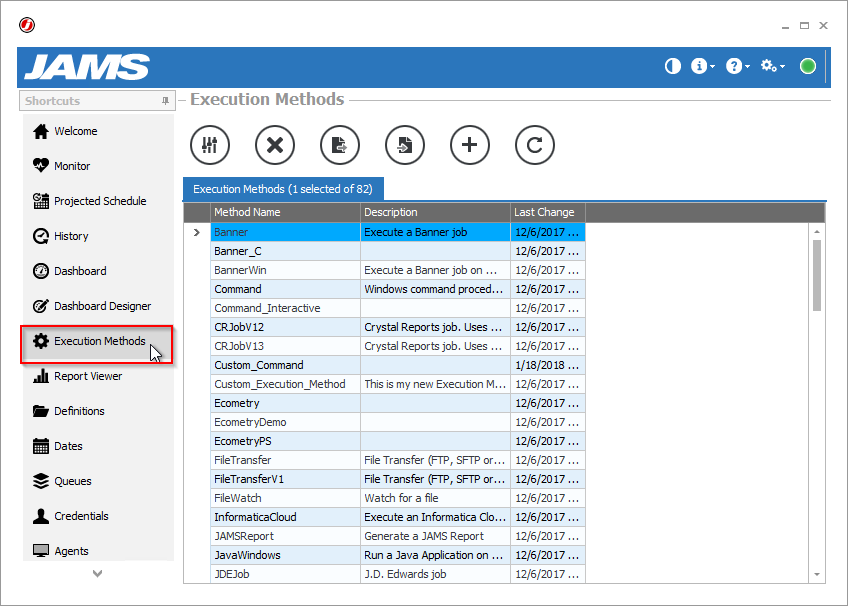The width and height of the screenshot is (848, 606).
Task: Select the CRJobV13 method row
Action: tap(398, 346)
